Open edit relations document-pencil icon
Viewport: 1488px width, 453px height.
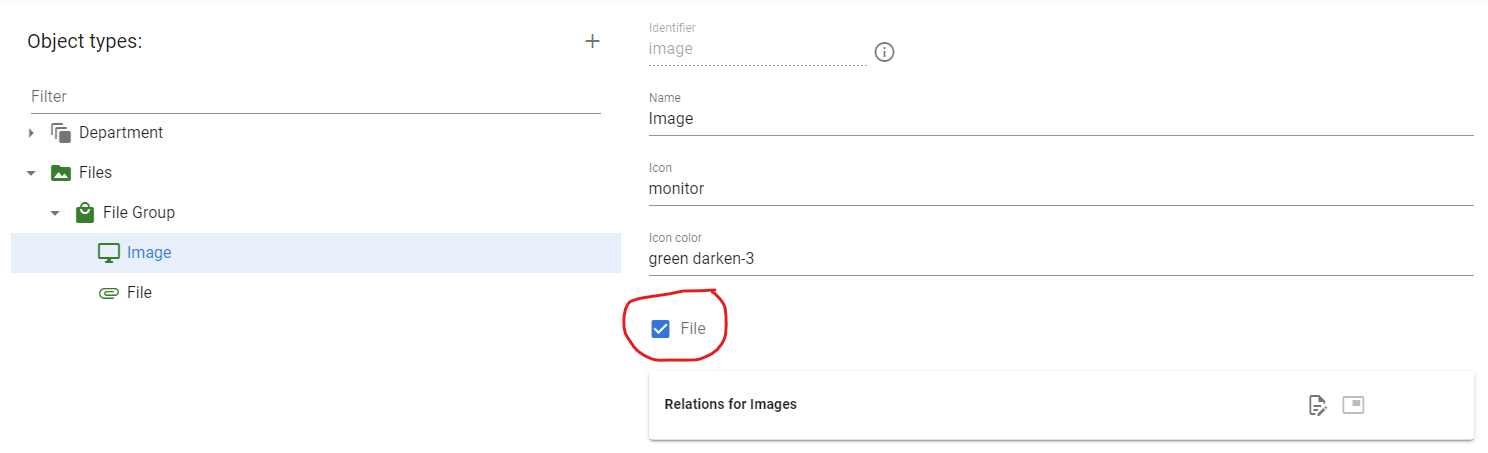[1318, 405]
